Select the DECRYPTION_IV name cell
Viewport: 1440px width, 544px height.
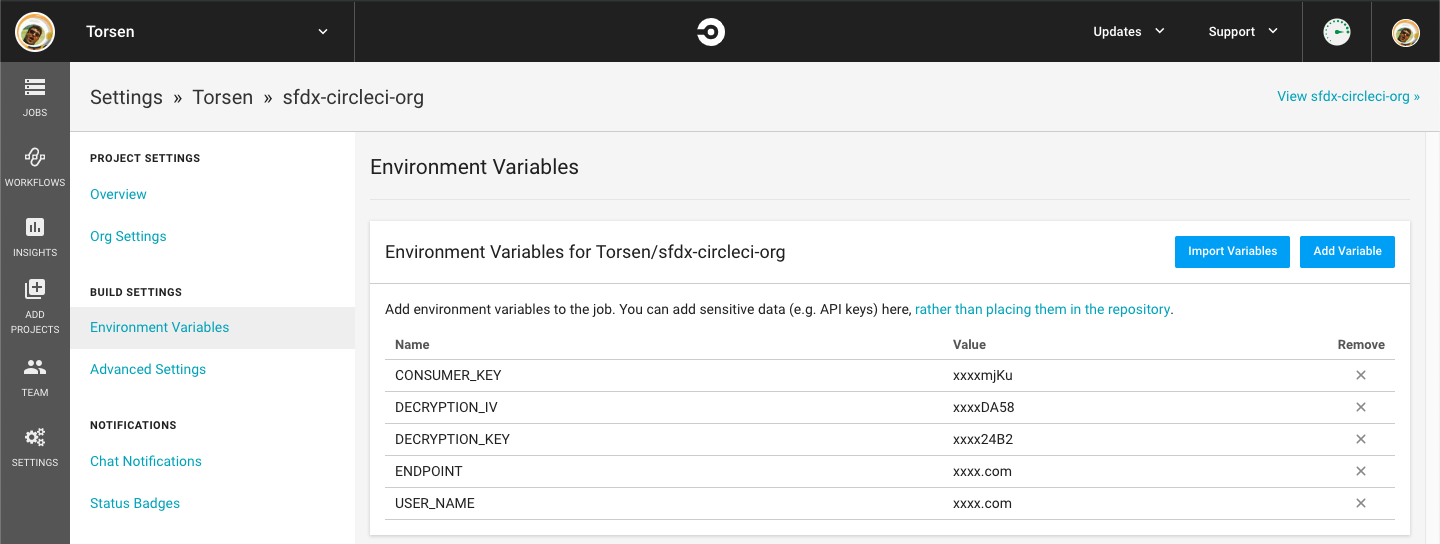click(x=446, y=408)
